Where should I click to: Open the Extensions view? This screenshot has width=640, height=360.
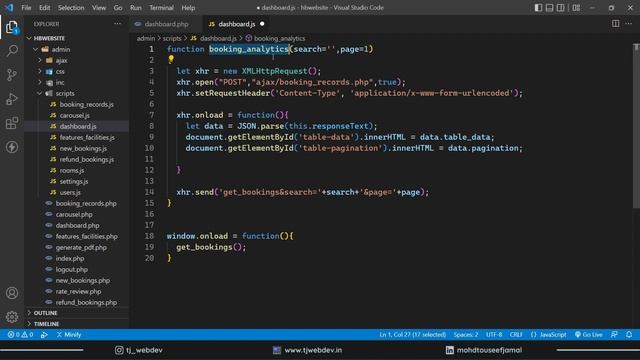(x=12, y=123)
